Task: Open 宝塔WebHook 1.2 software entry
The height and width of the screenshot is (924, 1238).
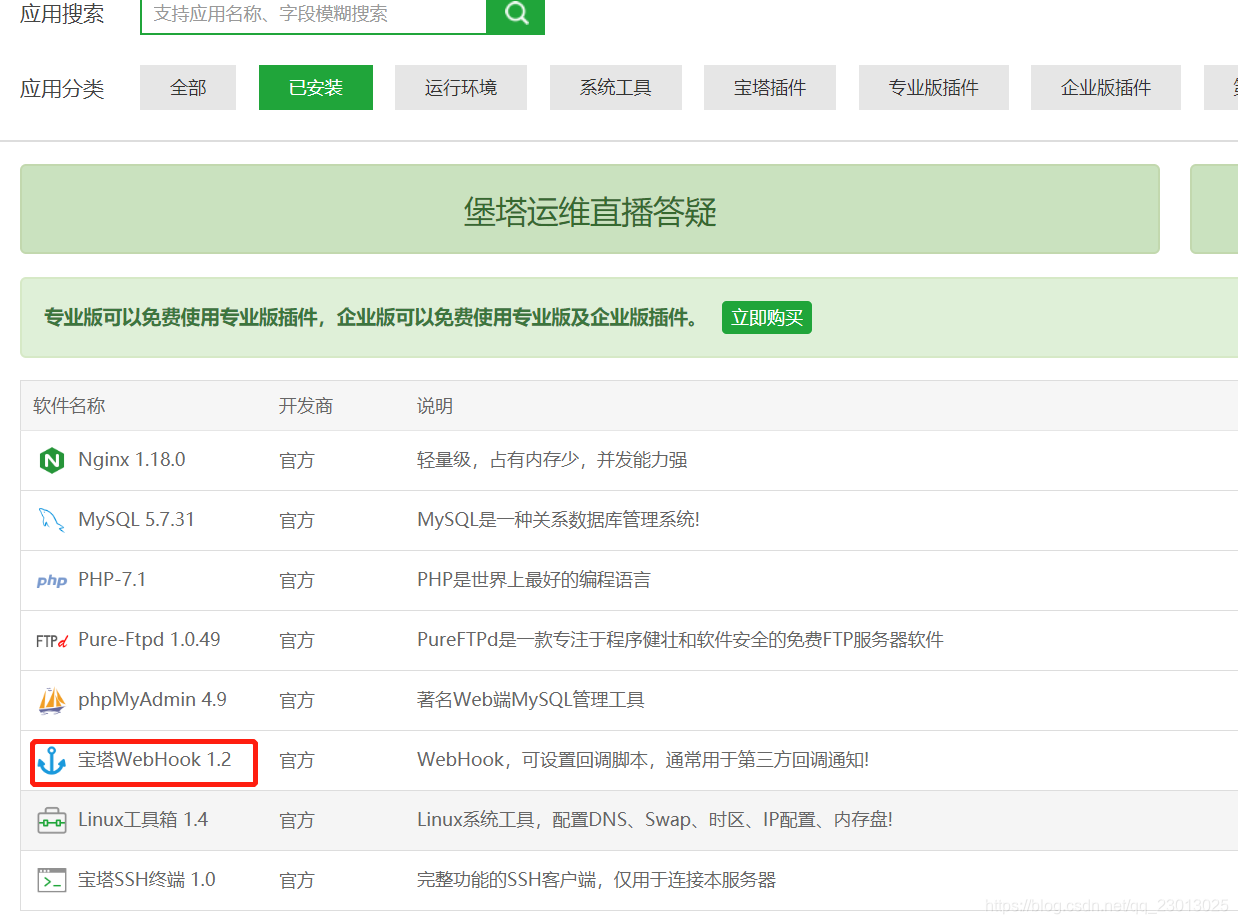Action: point(154,760)
